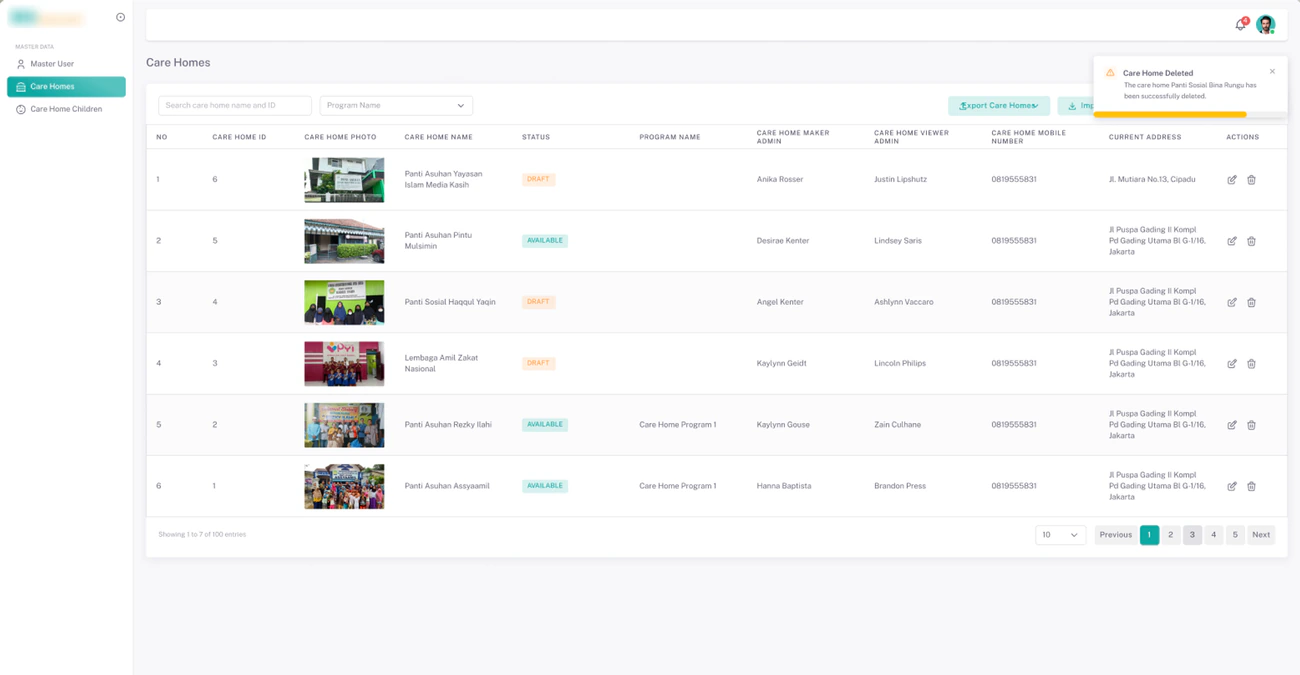This screenshot has height=675, width=1300.
Task: Open the user profile avatar
Action: 1266,25
